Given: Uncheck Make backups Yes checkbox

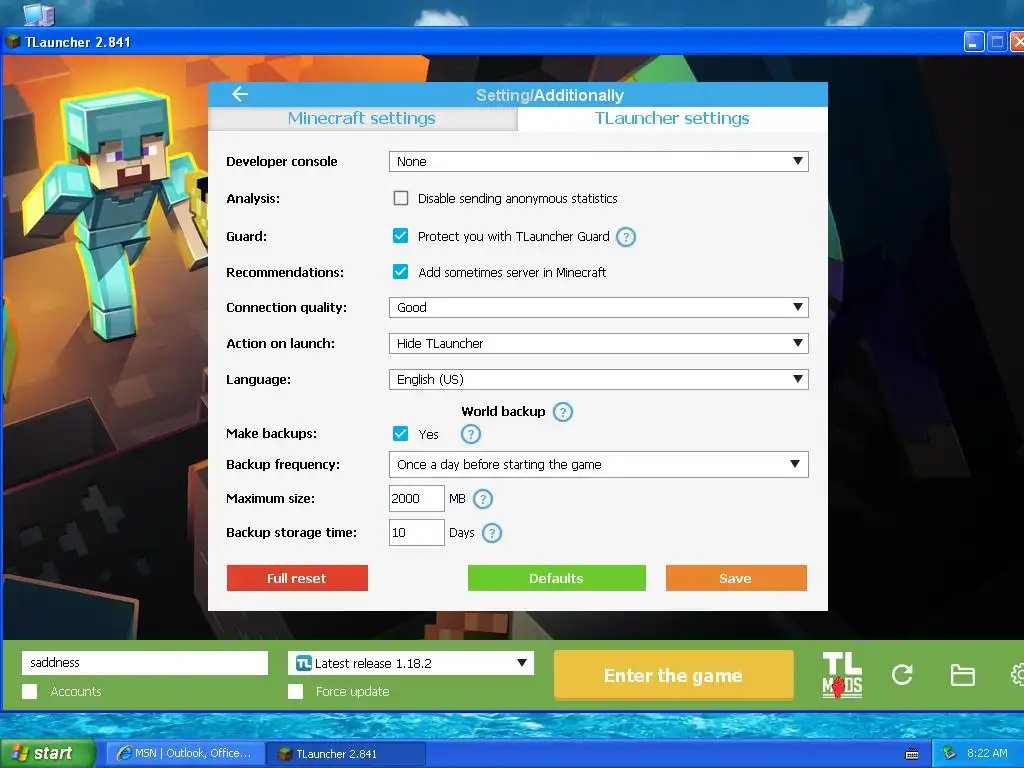Looking at the screenshot, I should [400, 434].
